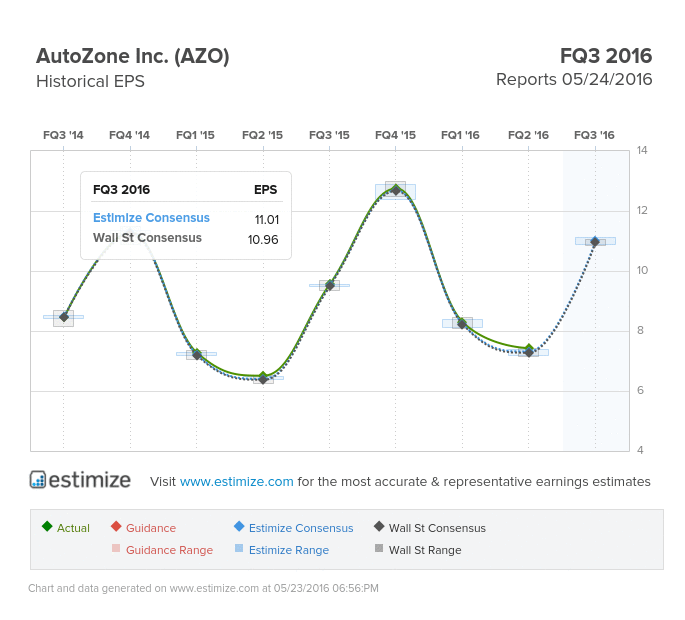Click the FQ3 2016 header at top right
The width and height of the screenshot is (685, 620).
tap(606, 56)
